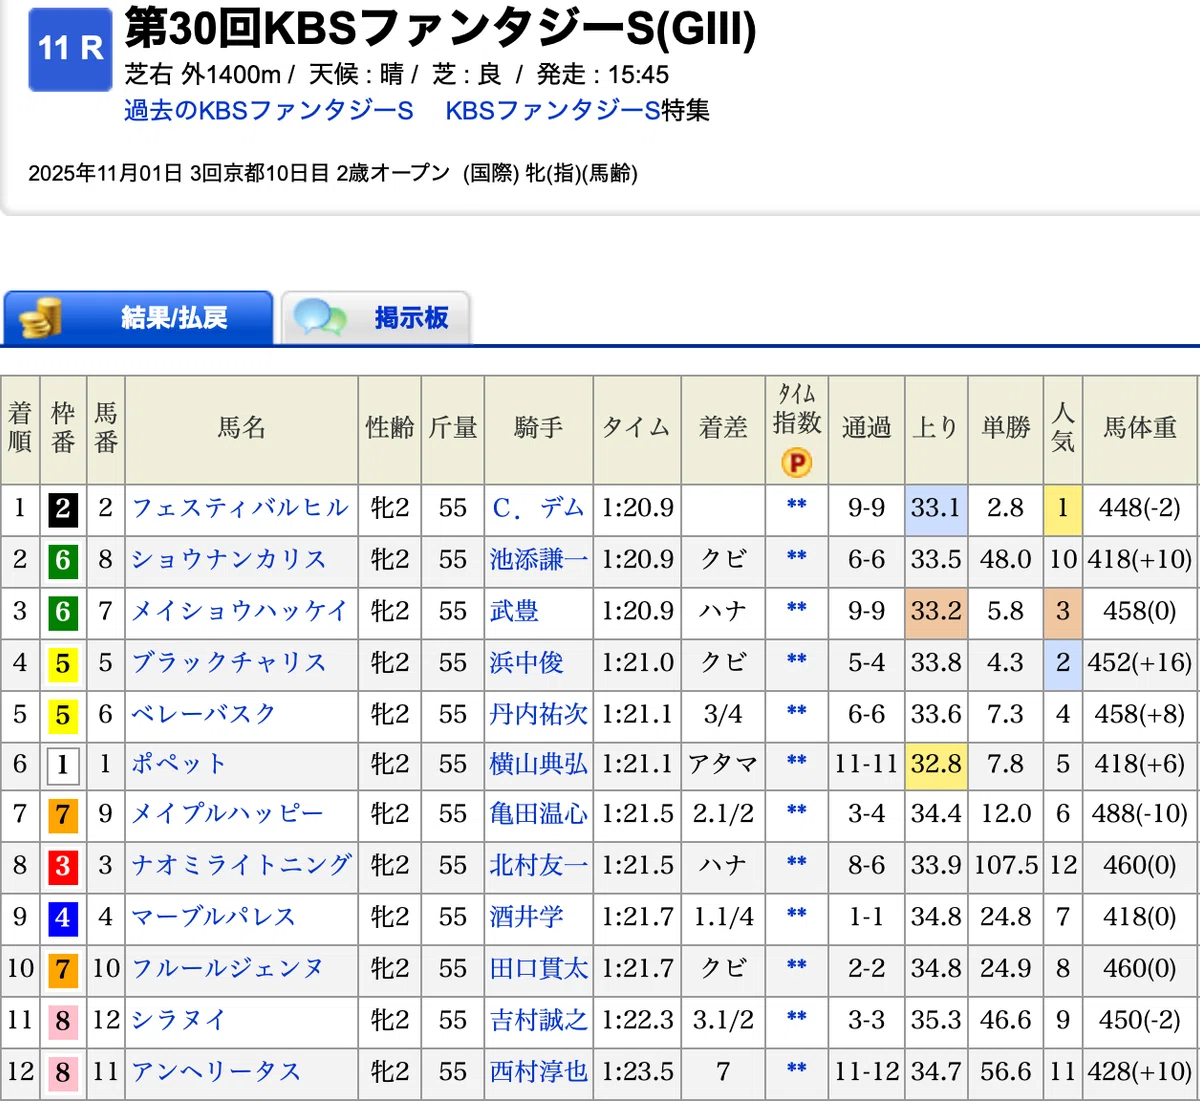Click the ** time index in アンヘリータス row
This screenshot has width=1200, height=1101.
(x=797, y=1069)
